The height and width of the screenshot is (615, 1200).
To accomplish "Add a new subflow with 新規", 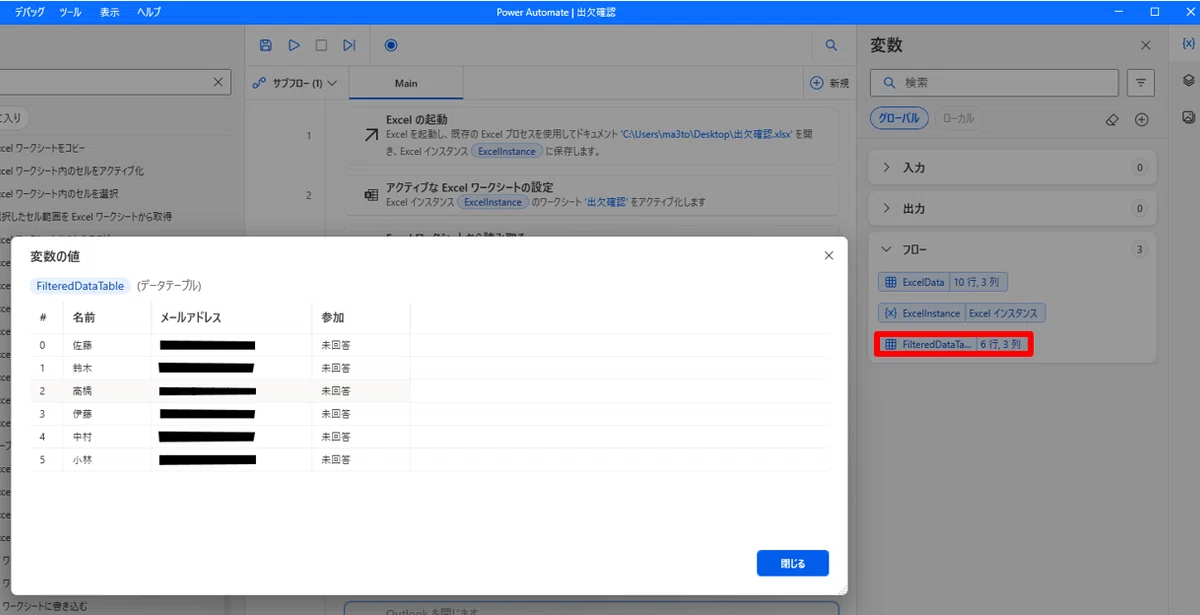I will coord(829,83).
